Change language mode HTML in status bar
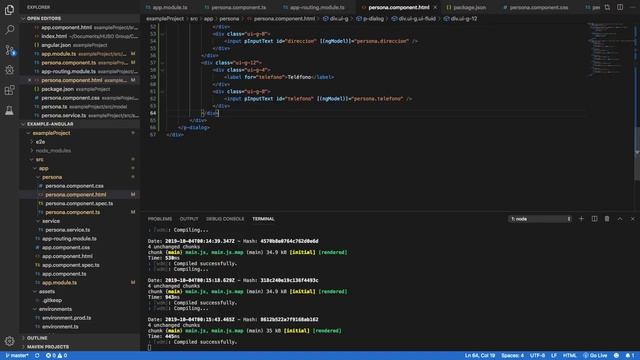640x360 pixels. [x=569, y=356]
